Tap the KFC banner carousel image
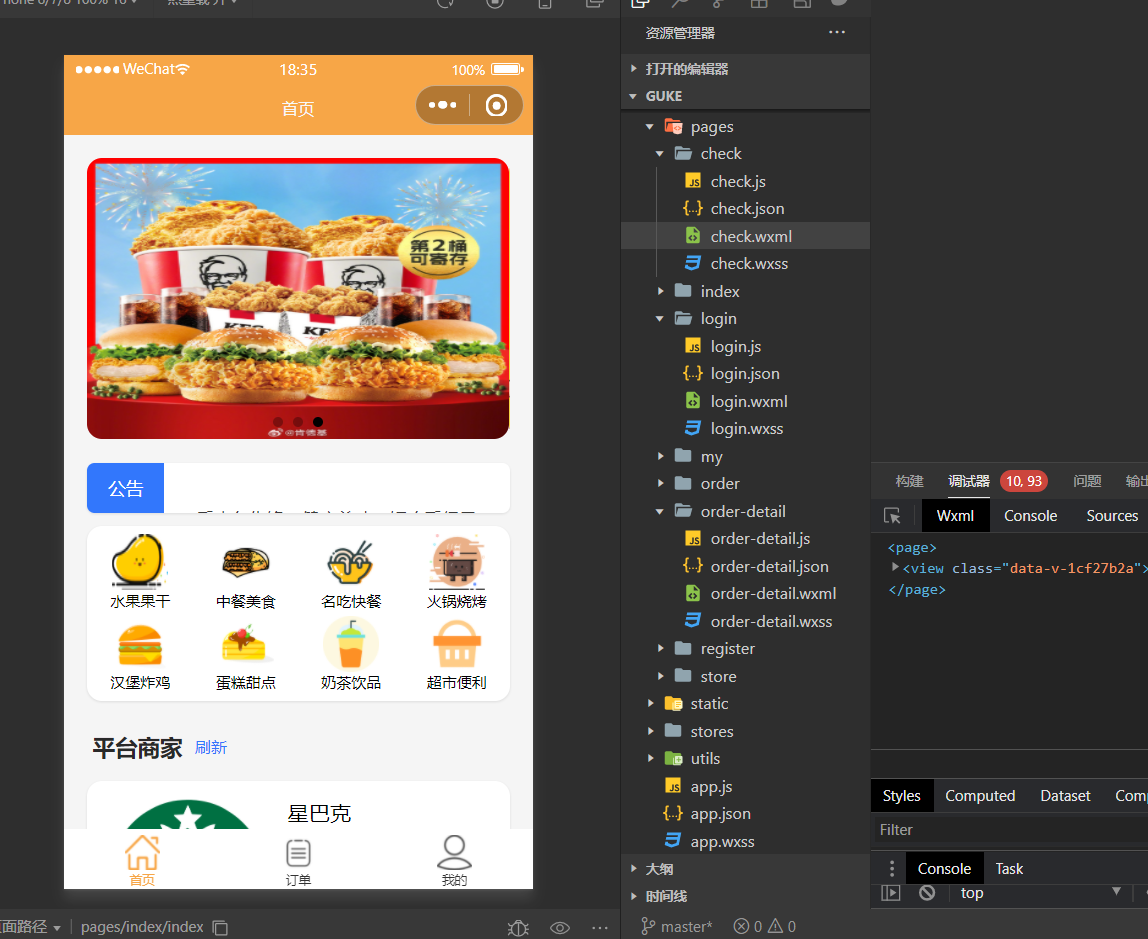Viewport: 1148px width, 939px height. click(298, 298)
